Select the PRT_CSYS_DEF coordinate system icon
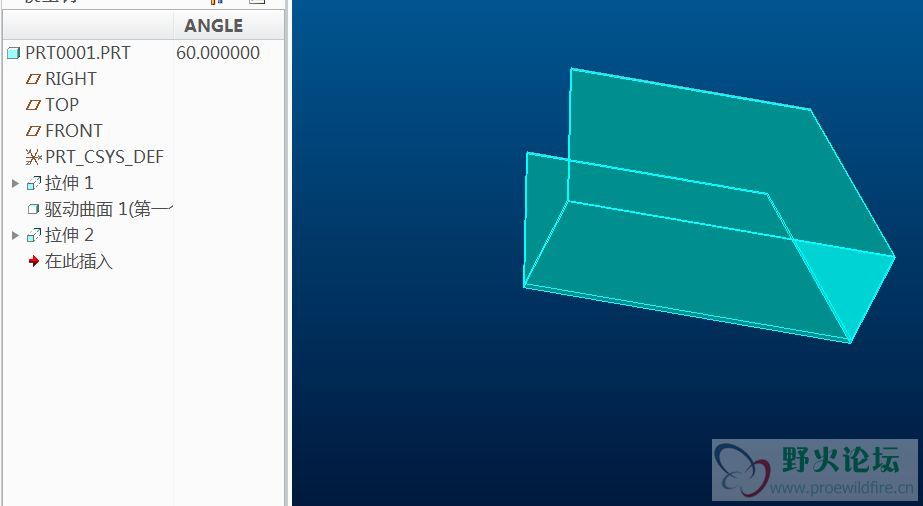923x506 pixels. 34,157
